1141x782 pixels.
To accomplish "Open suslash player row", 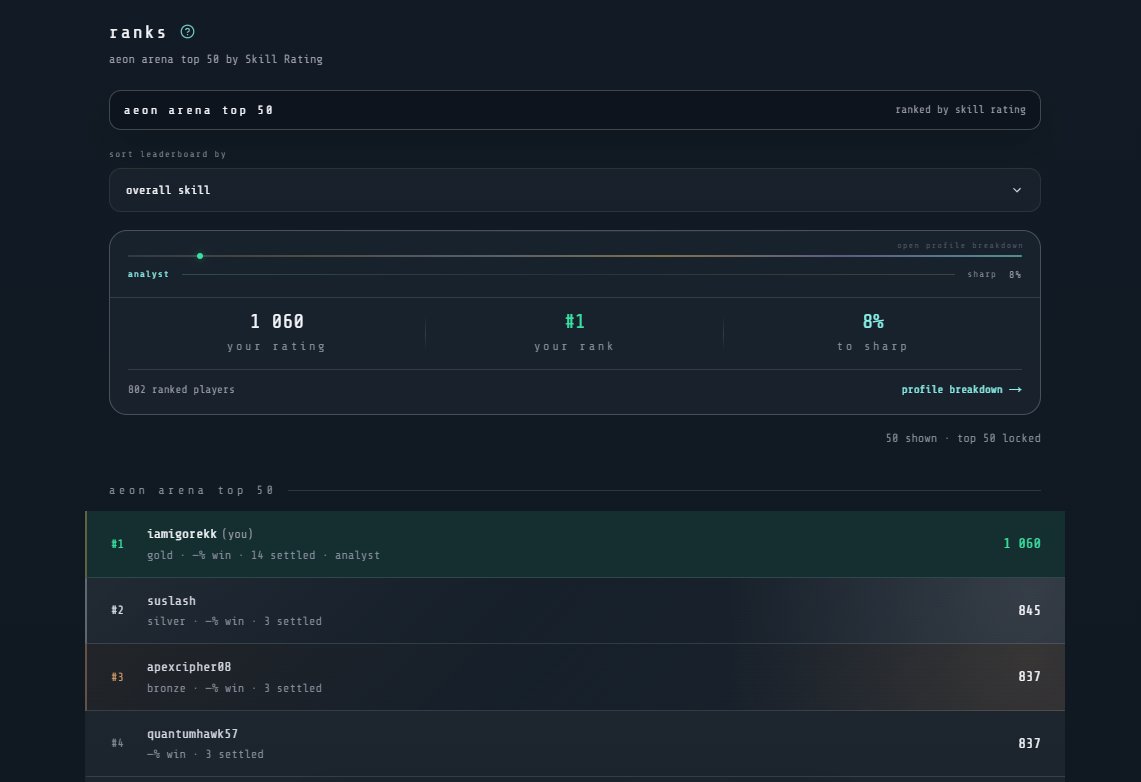I will (x=575, y=610).
